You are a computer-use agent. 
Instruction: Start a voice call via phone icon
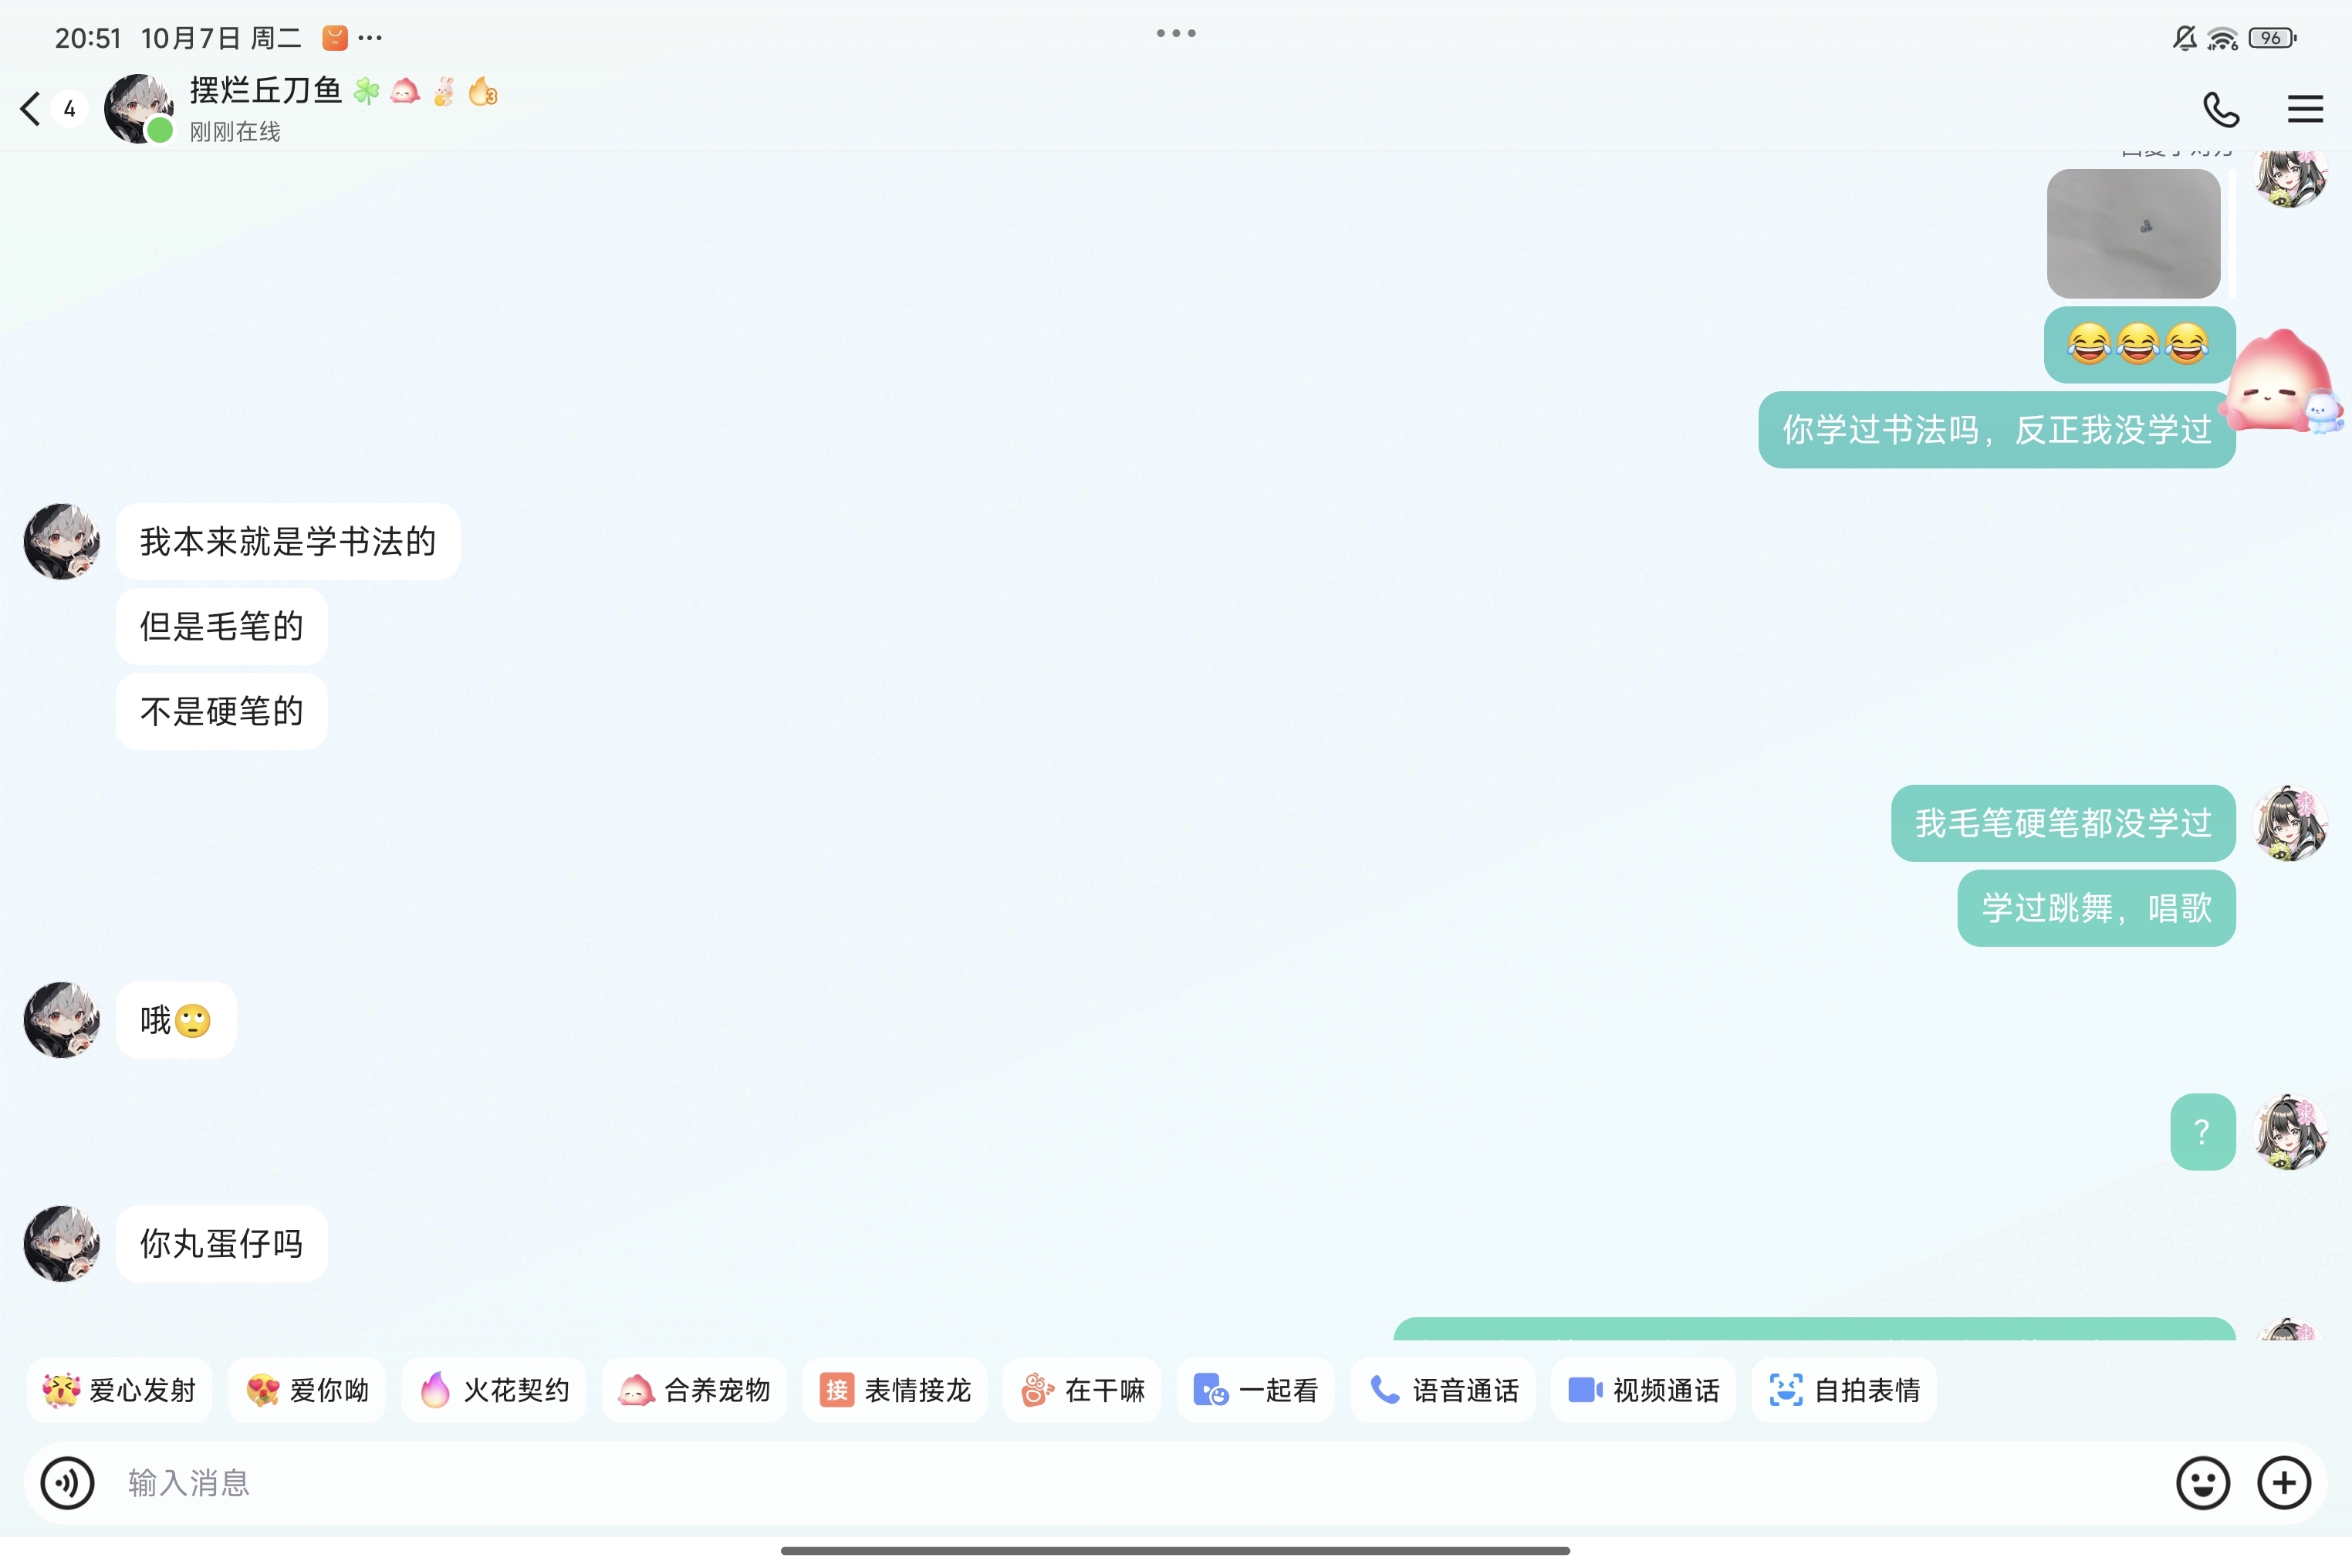[x=2220, y=109]
